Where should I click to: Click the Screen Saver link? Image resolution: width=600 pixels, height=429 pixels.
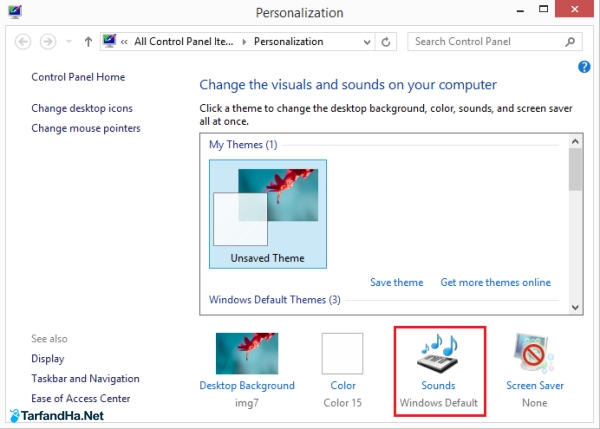(x=535, y=385)
